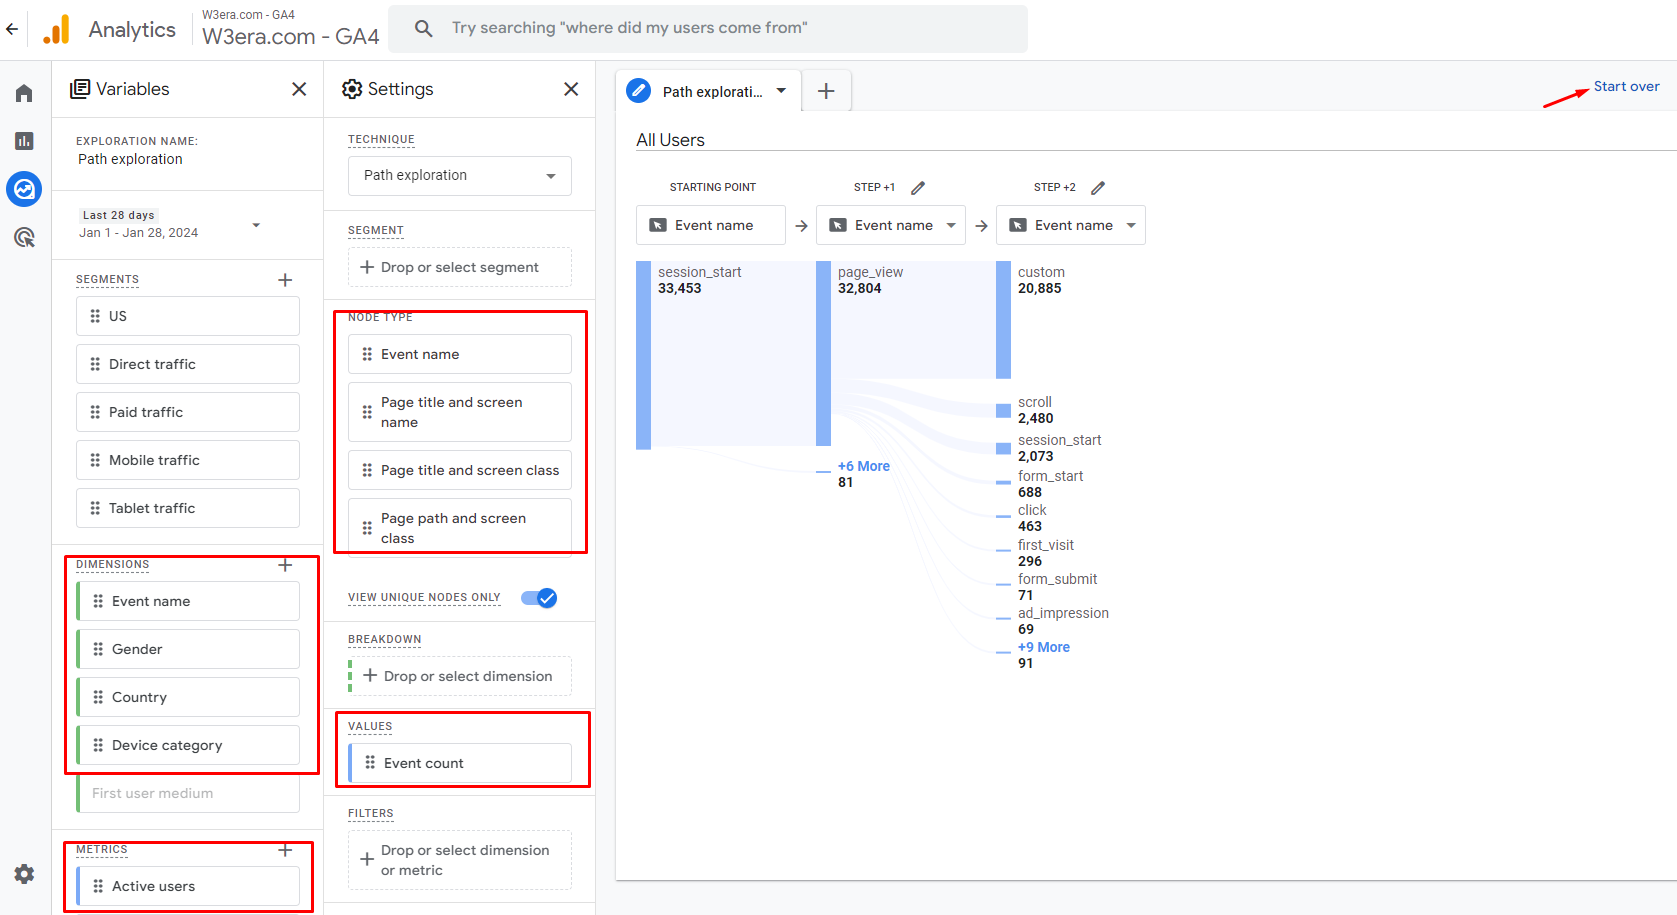Add a new metric with plus
This screenshot has width=1677, height=915.
[x=285, y=850]
